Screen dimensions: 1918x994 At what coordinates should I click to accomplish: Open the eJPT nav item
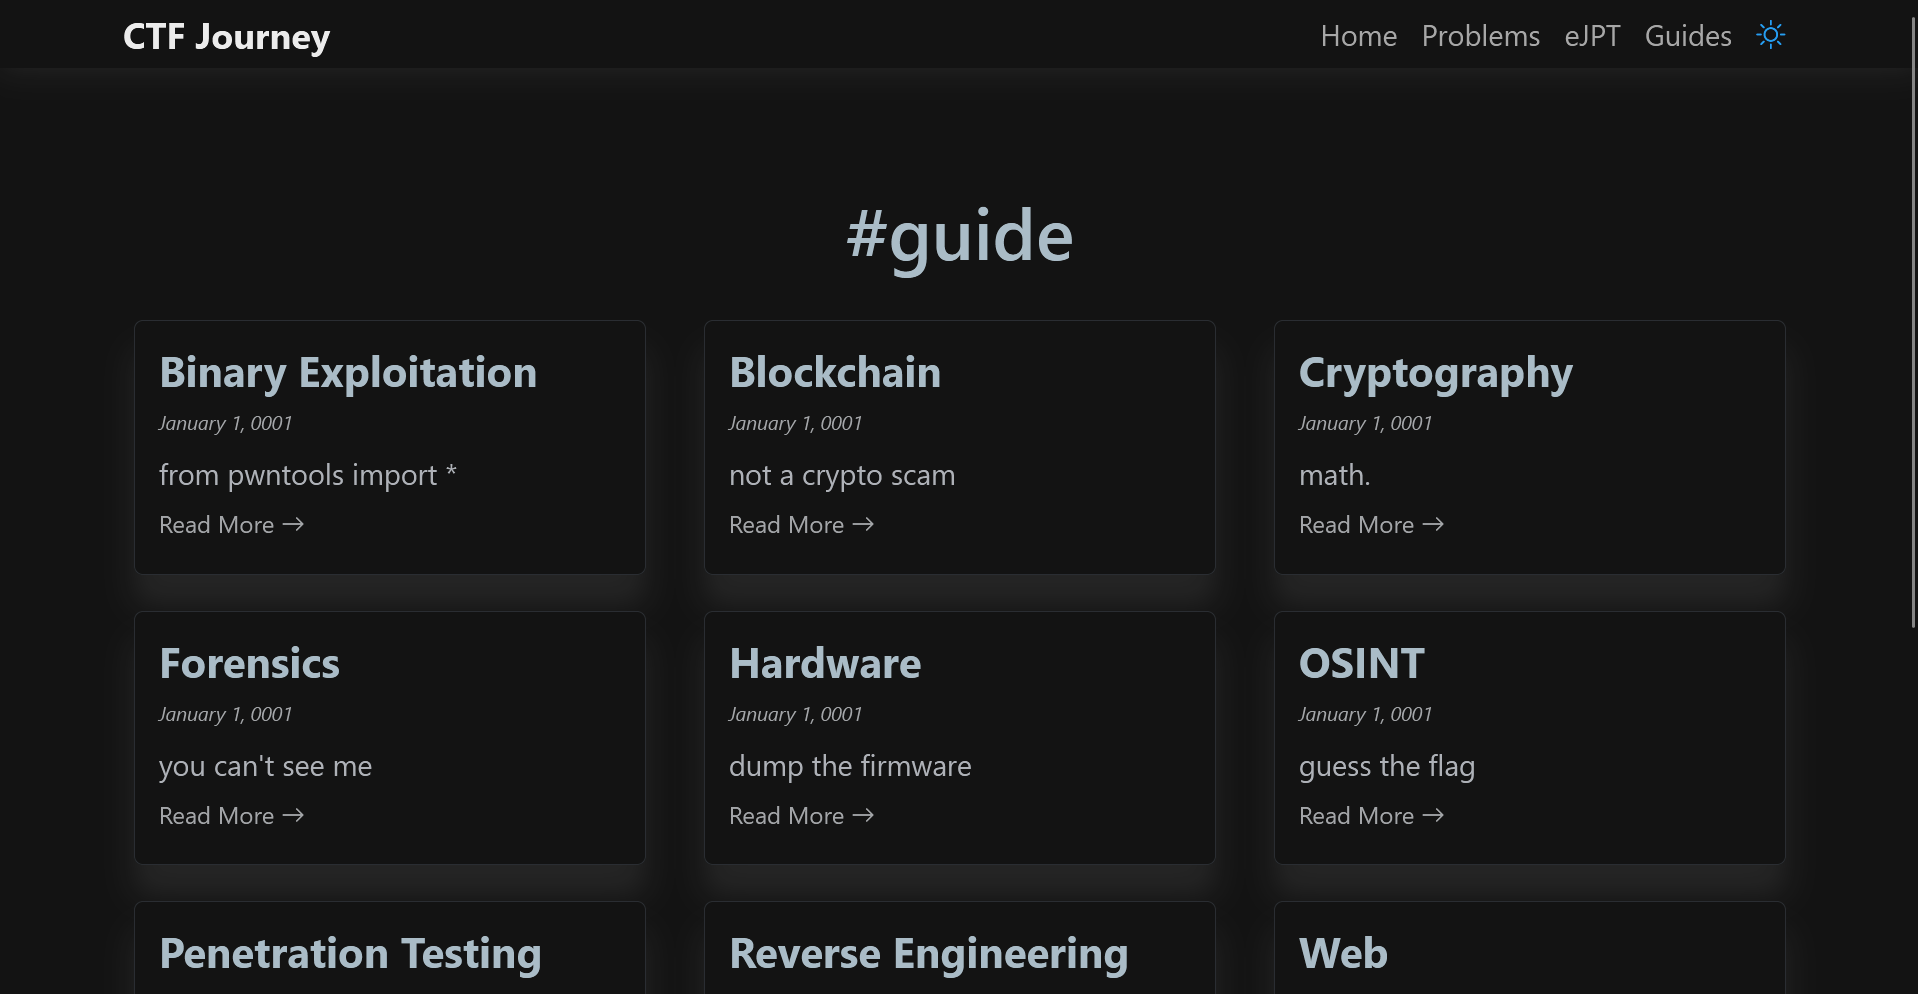(x=1592, y=36)
